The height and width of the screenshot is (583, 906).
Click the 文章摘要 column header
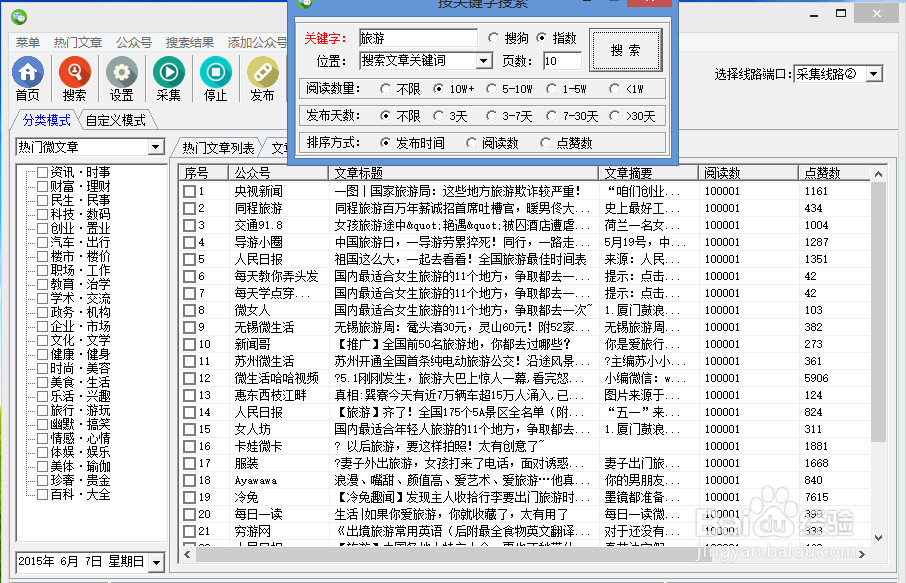point(648,173)
